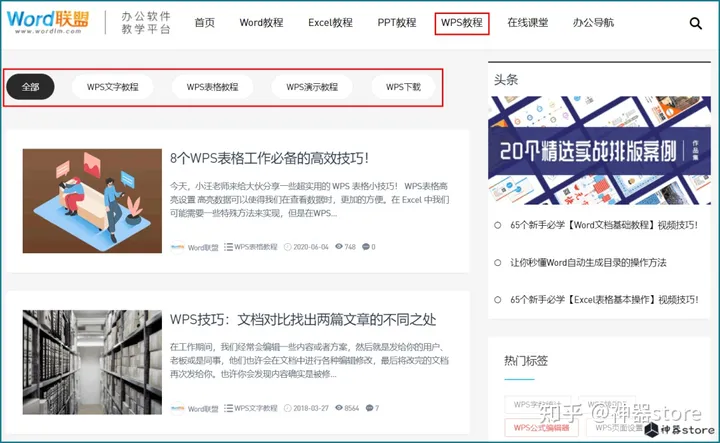Open 让你秒懂Word自动生成目录的操作方法 headline link

[x=594, y=262]
